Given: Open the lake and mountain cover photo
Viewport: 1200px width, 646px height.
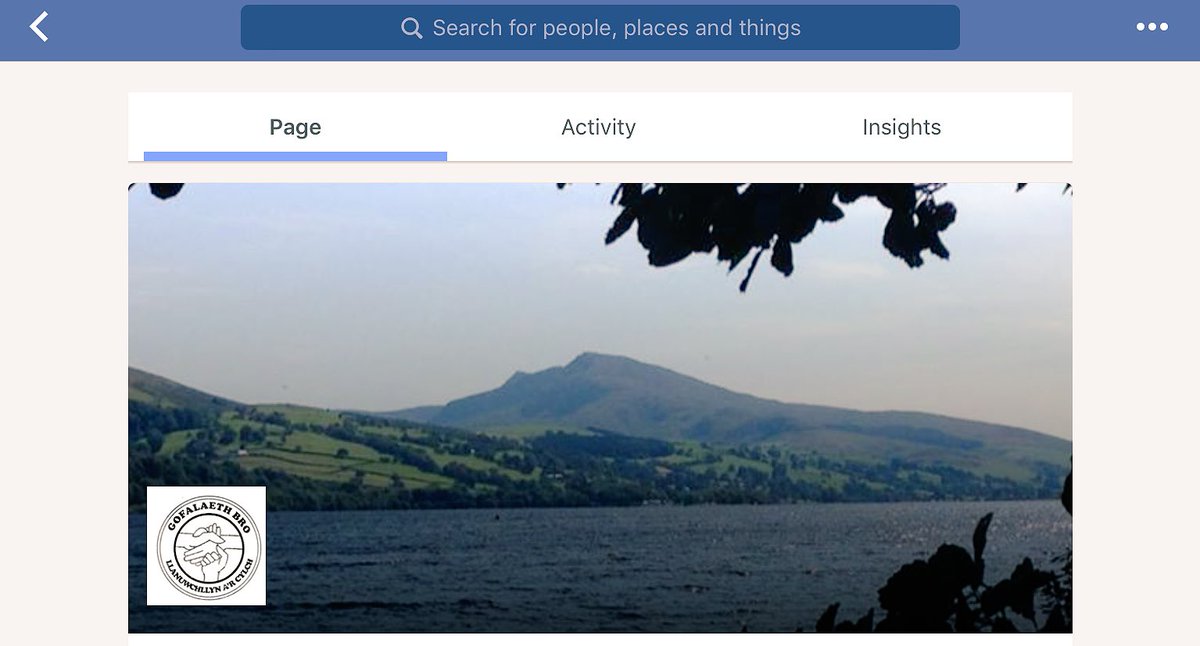Looking at the screenshot, I should tap(600, 408).
